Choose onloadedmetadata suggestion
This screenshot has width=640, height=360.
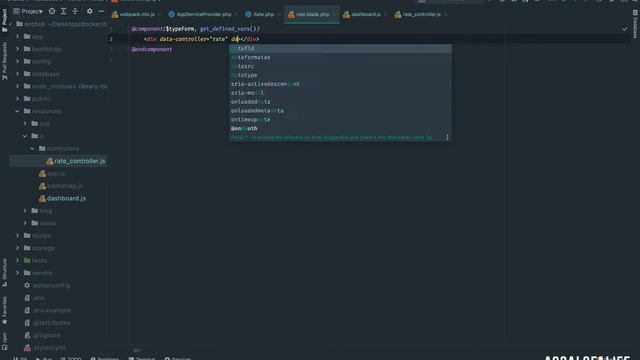point(340,111)
